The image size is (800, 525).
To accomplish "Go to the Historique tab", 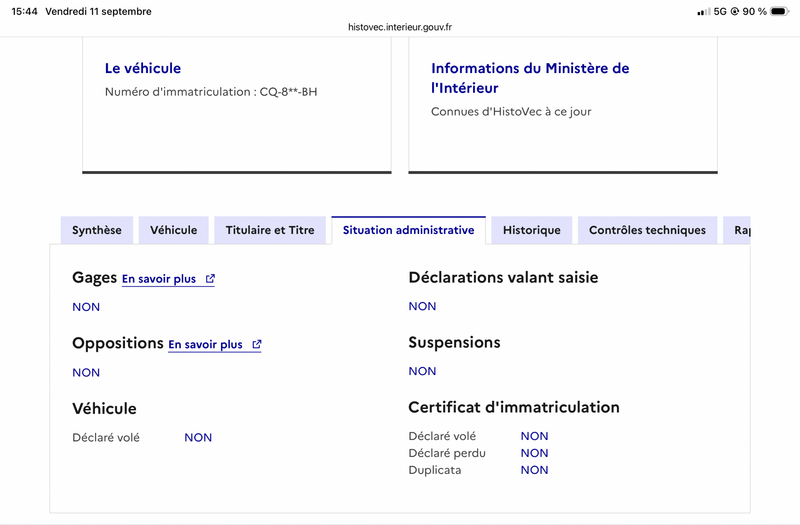I will 532,230.
